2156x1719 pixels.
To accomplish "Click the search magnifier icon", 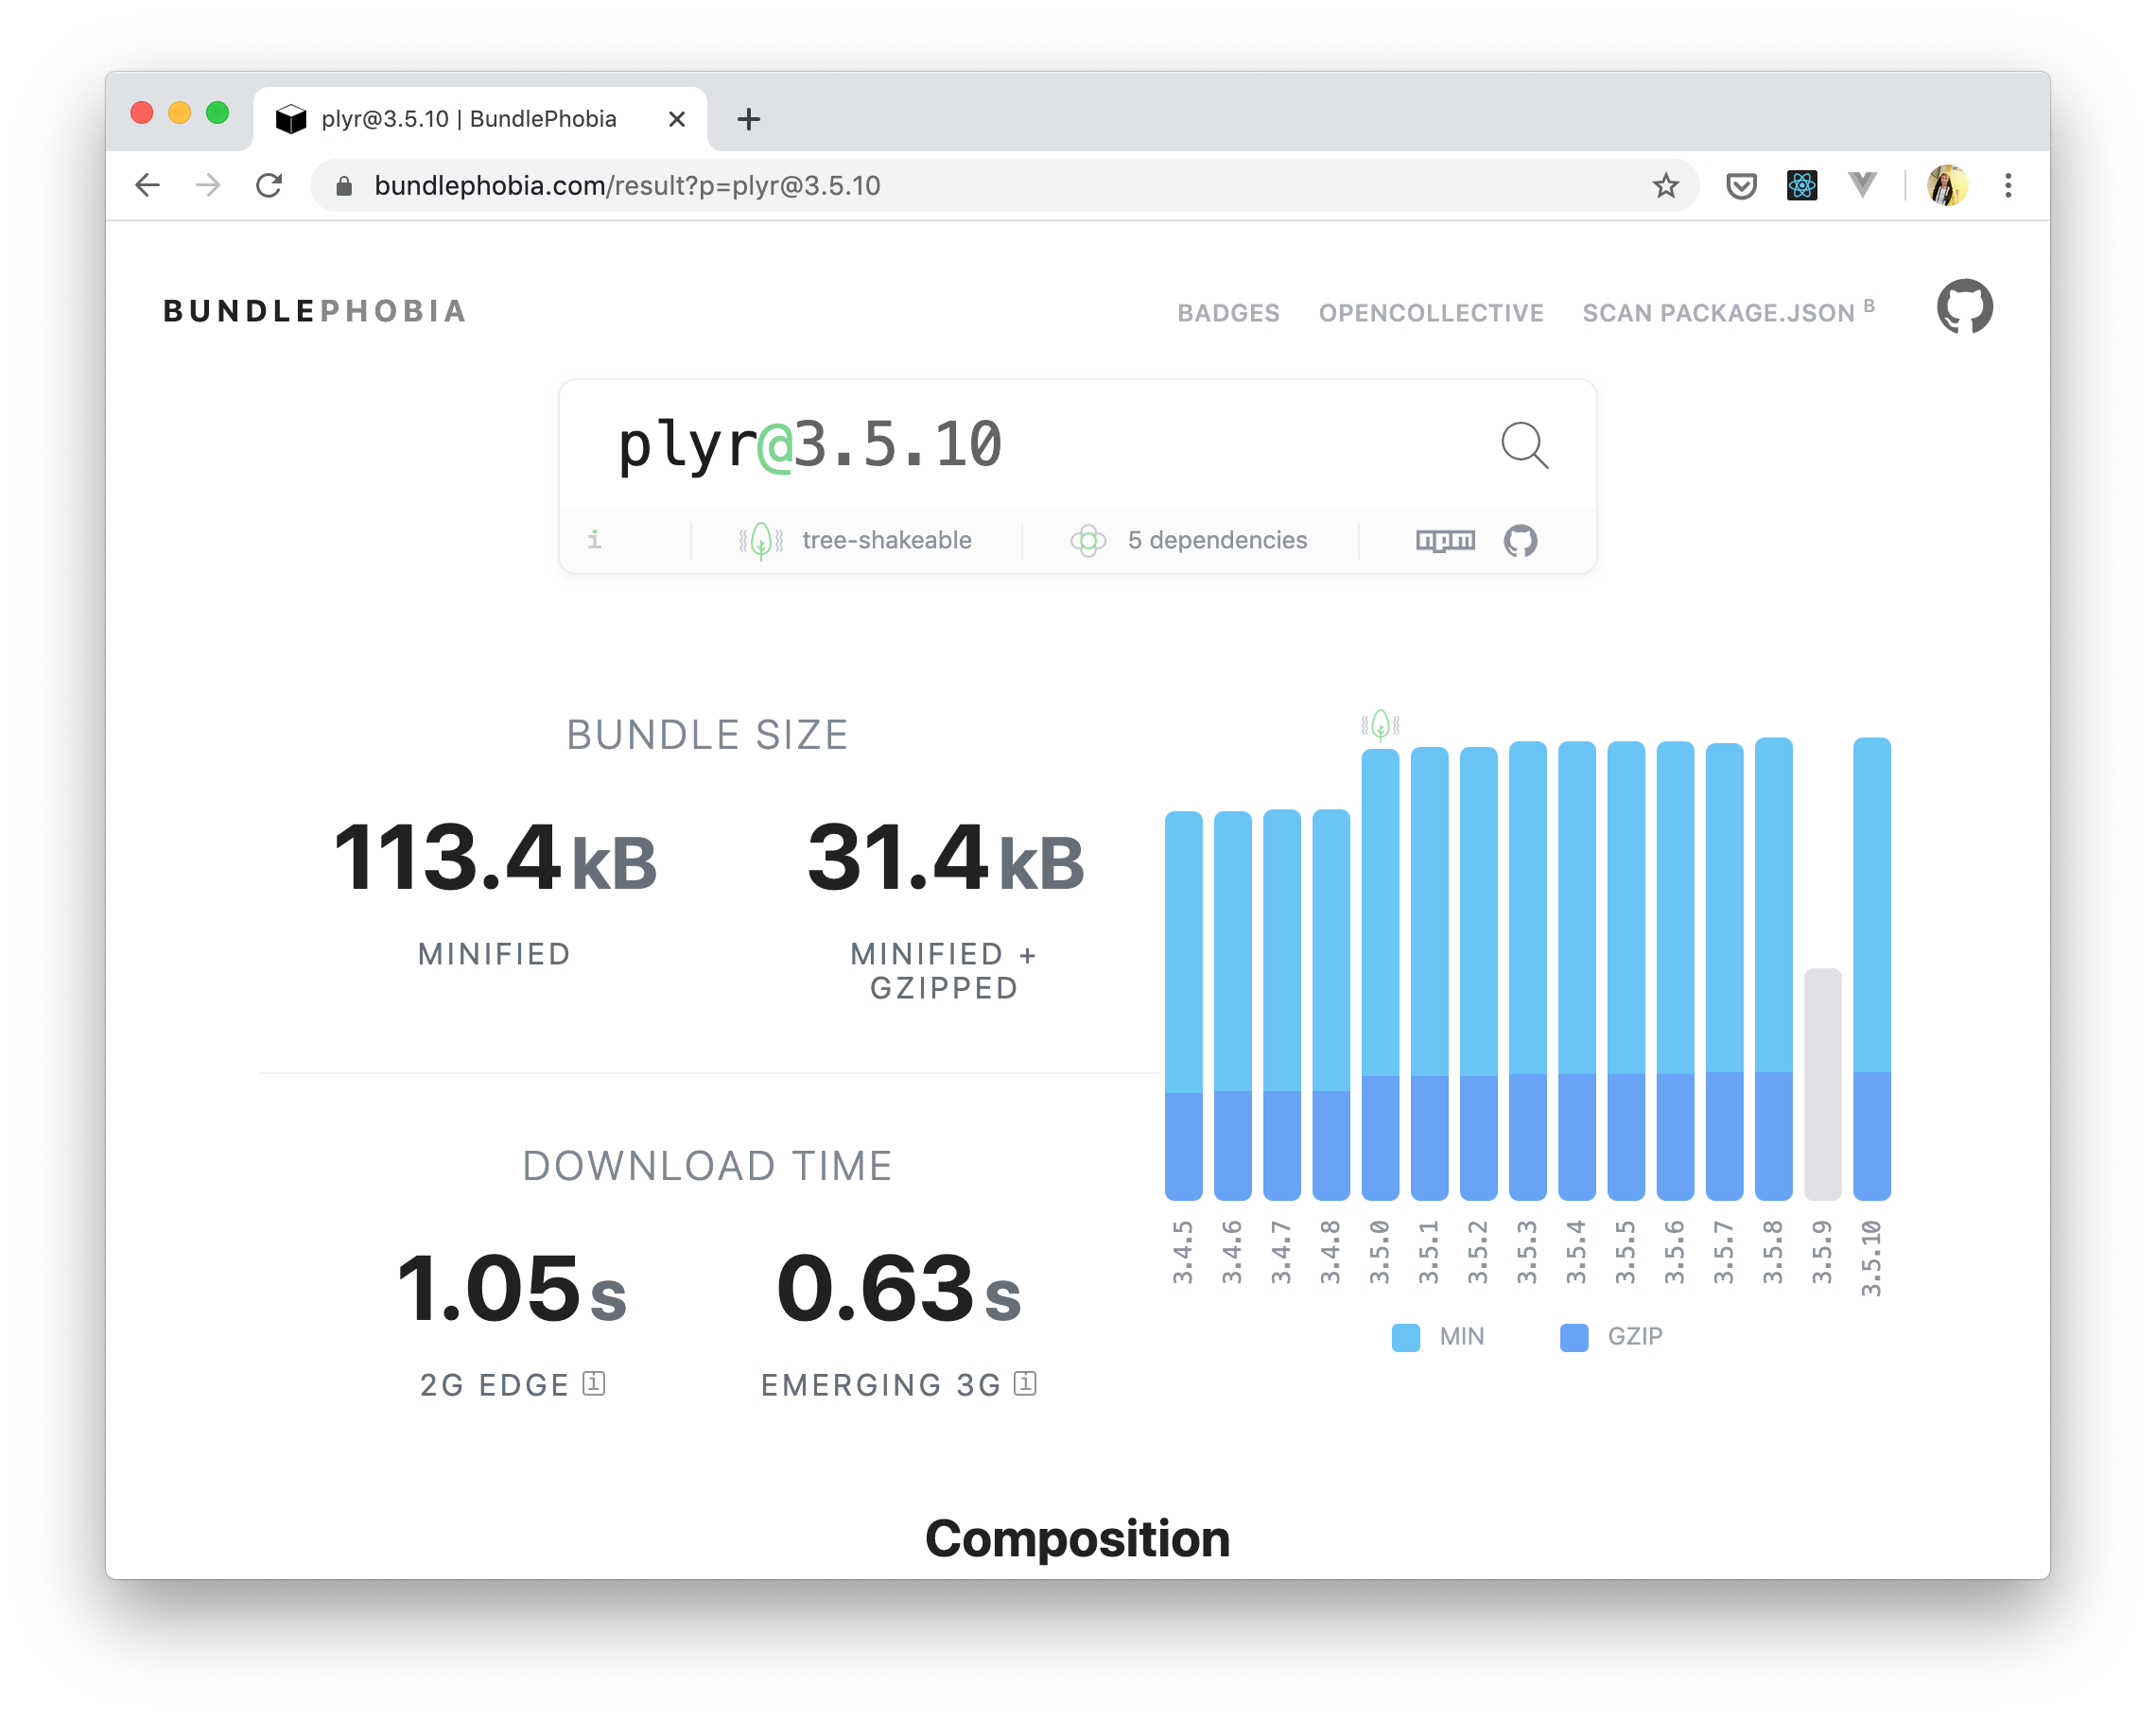I will 1524,445.
